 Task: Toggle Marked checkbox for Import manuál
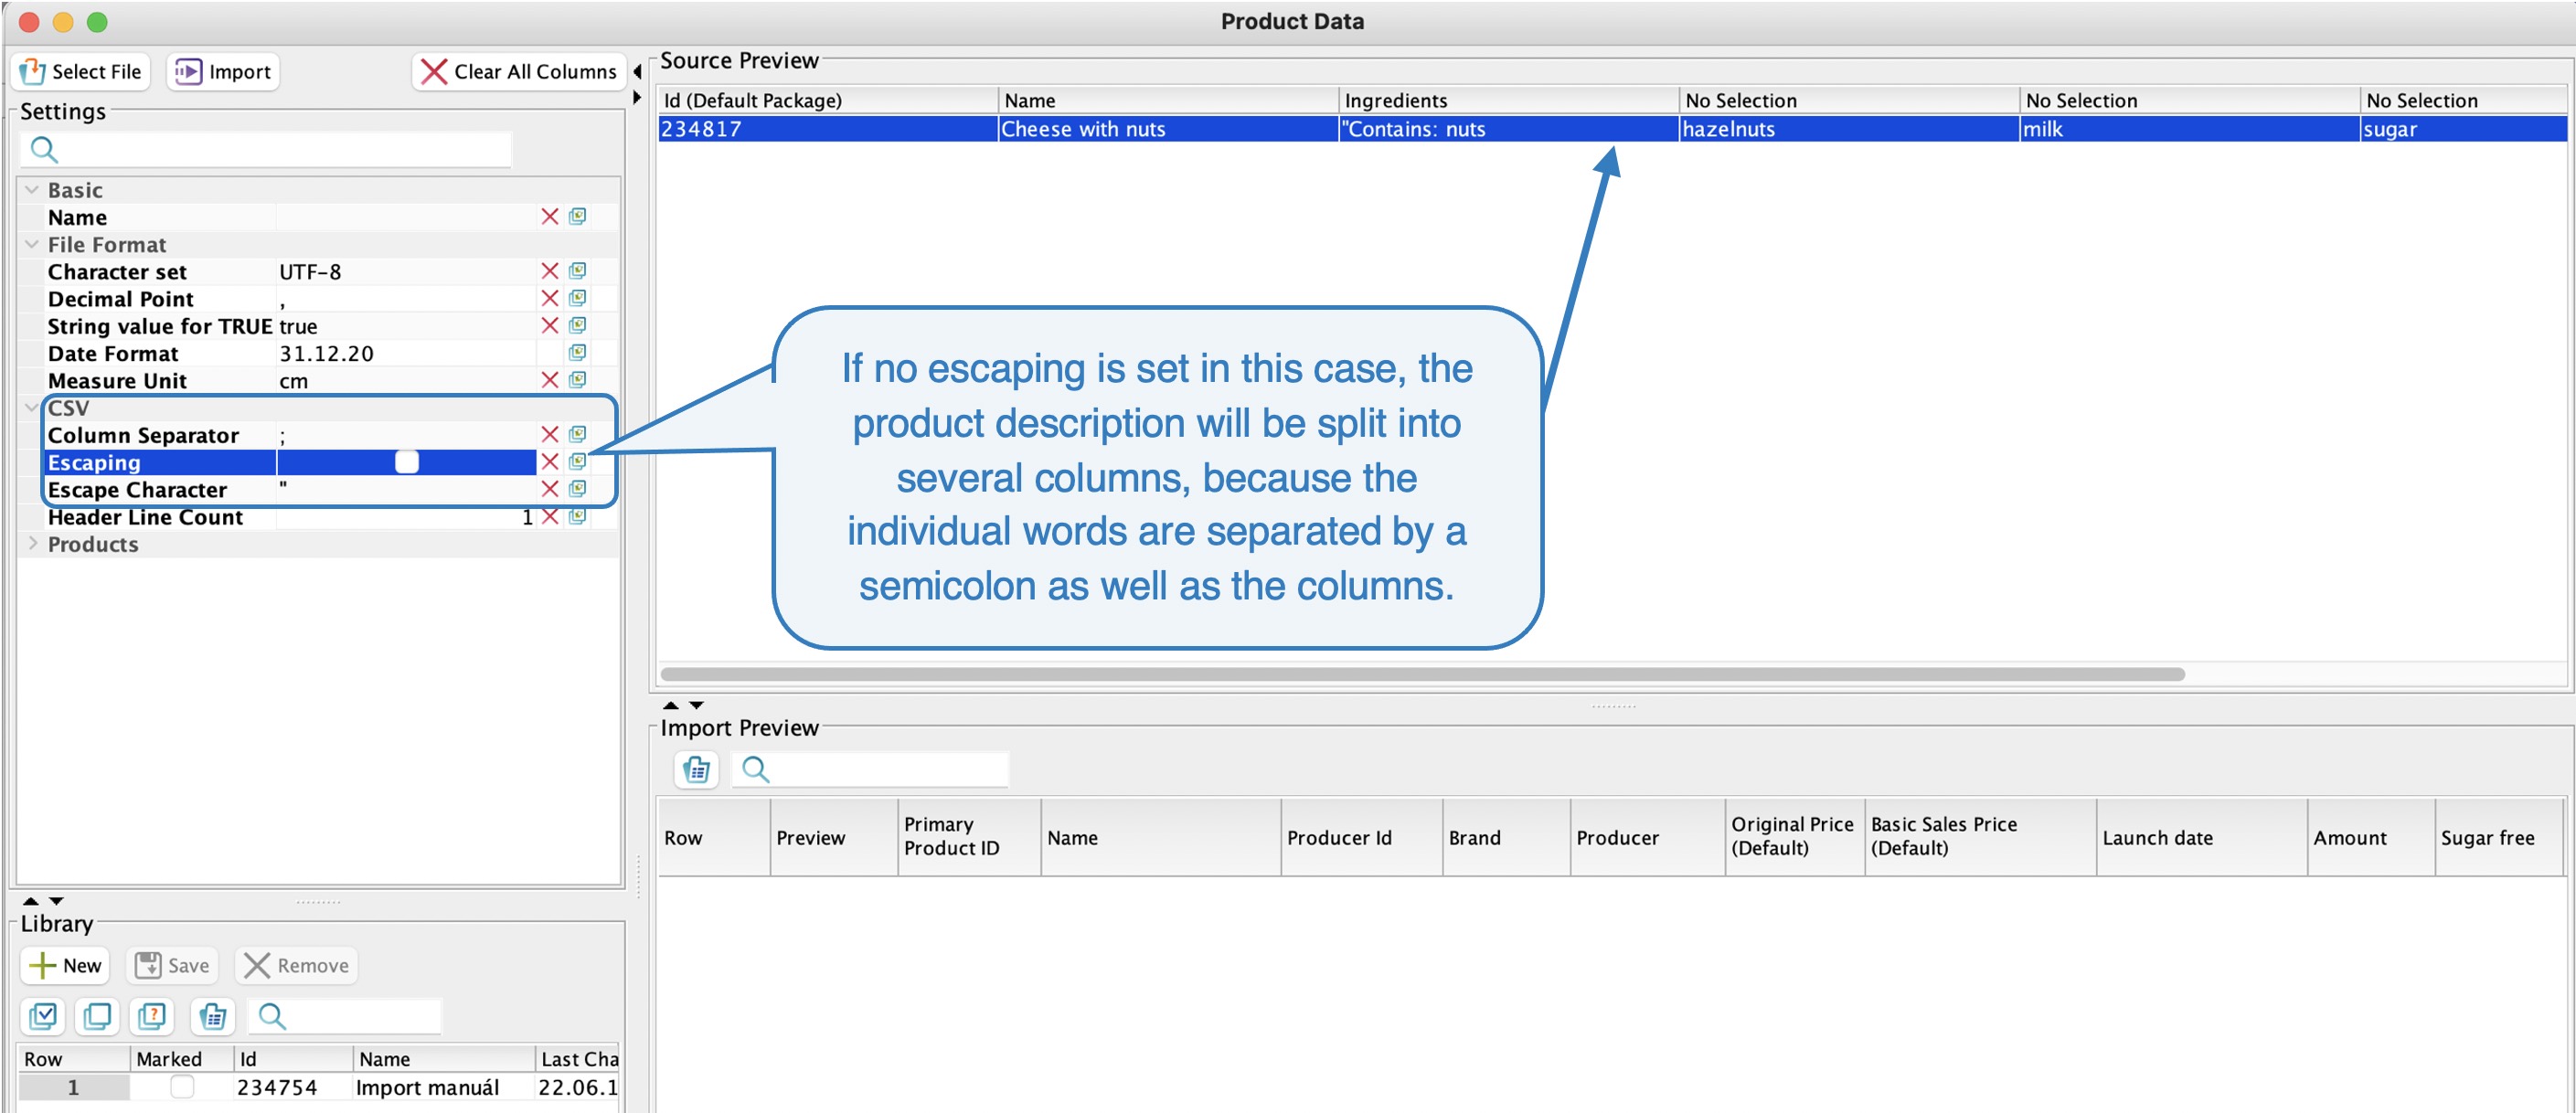click(182, 1086)
